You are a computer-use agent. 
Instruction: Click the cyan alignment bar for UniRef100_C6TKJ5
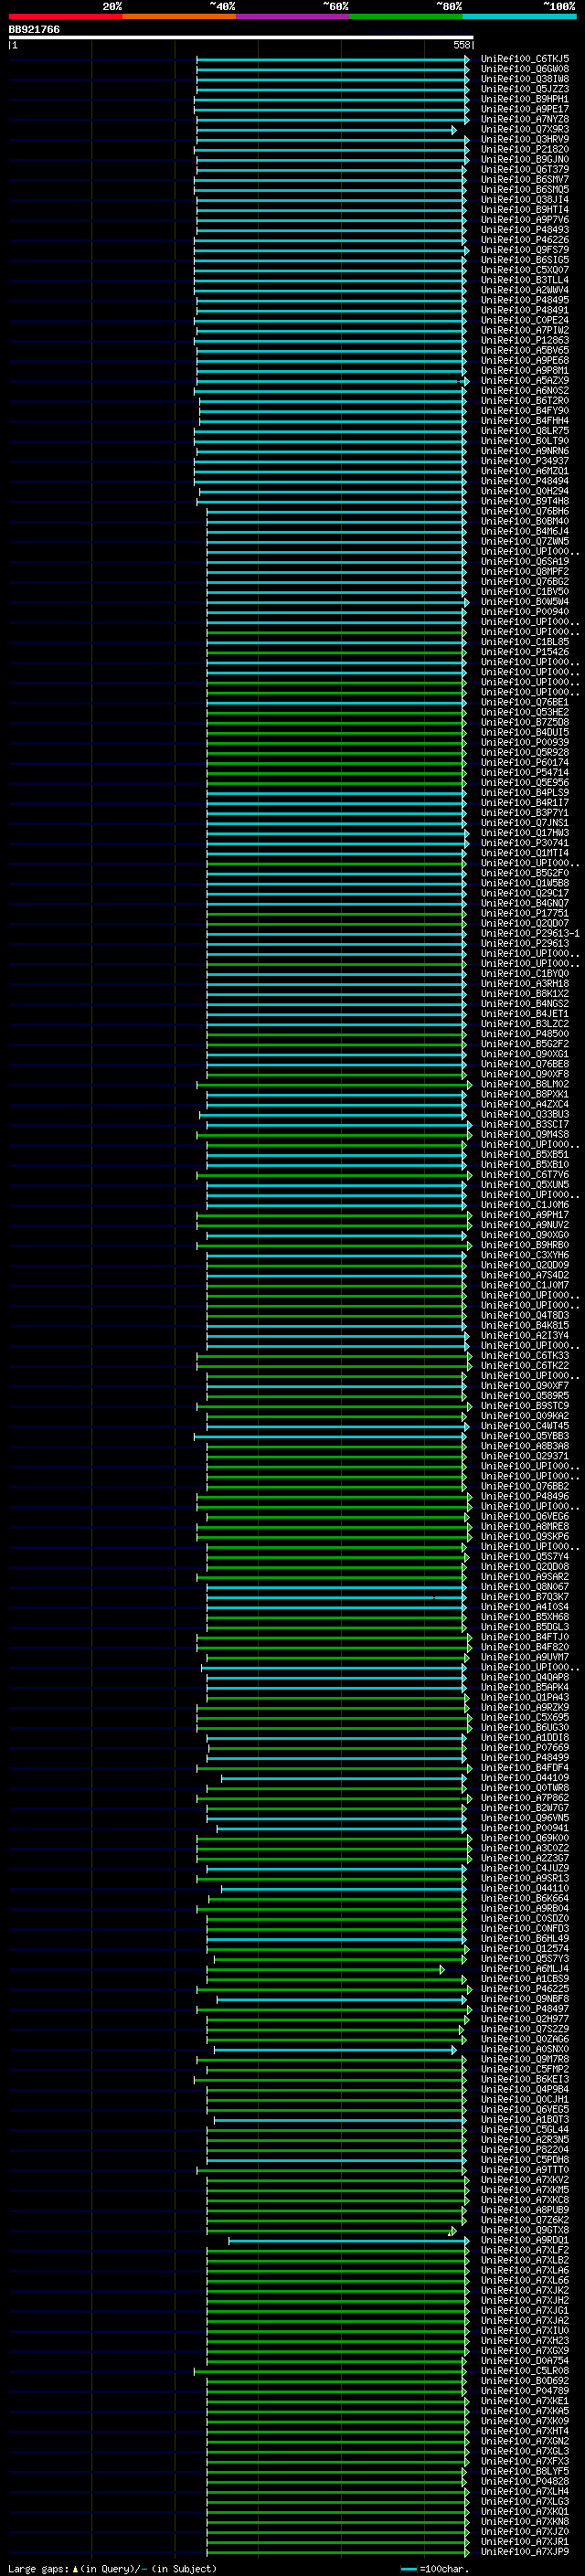(332, 59)
